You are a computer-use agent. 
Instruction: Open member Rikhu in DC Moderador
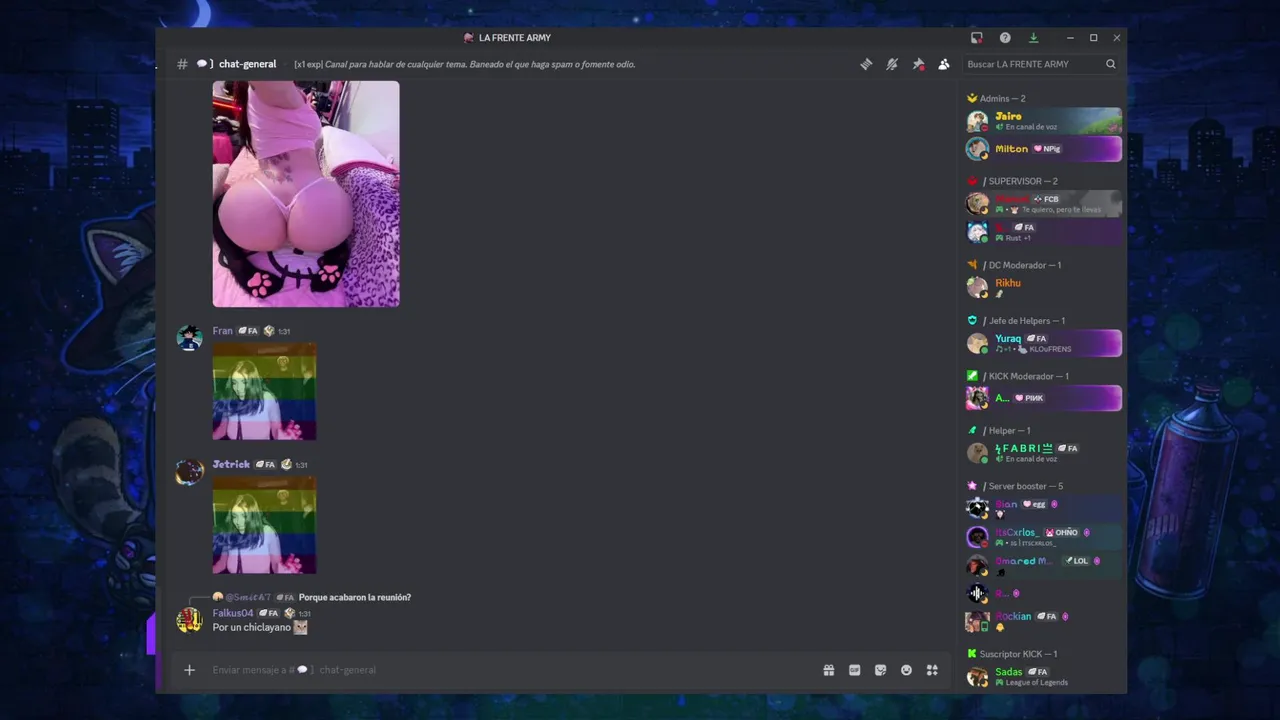pyautogui.click(x=1043, y=288)
